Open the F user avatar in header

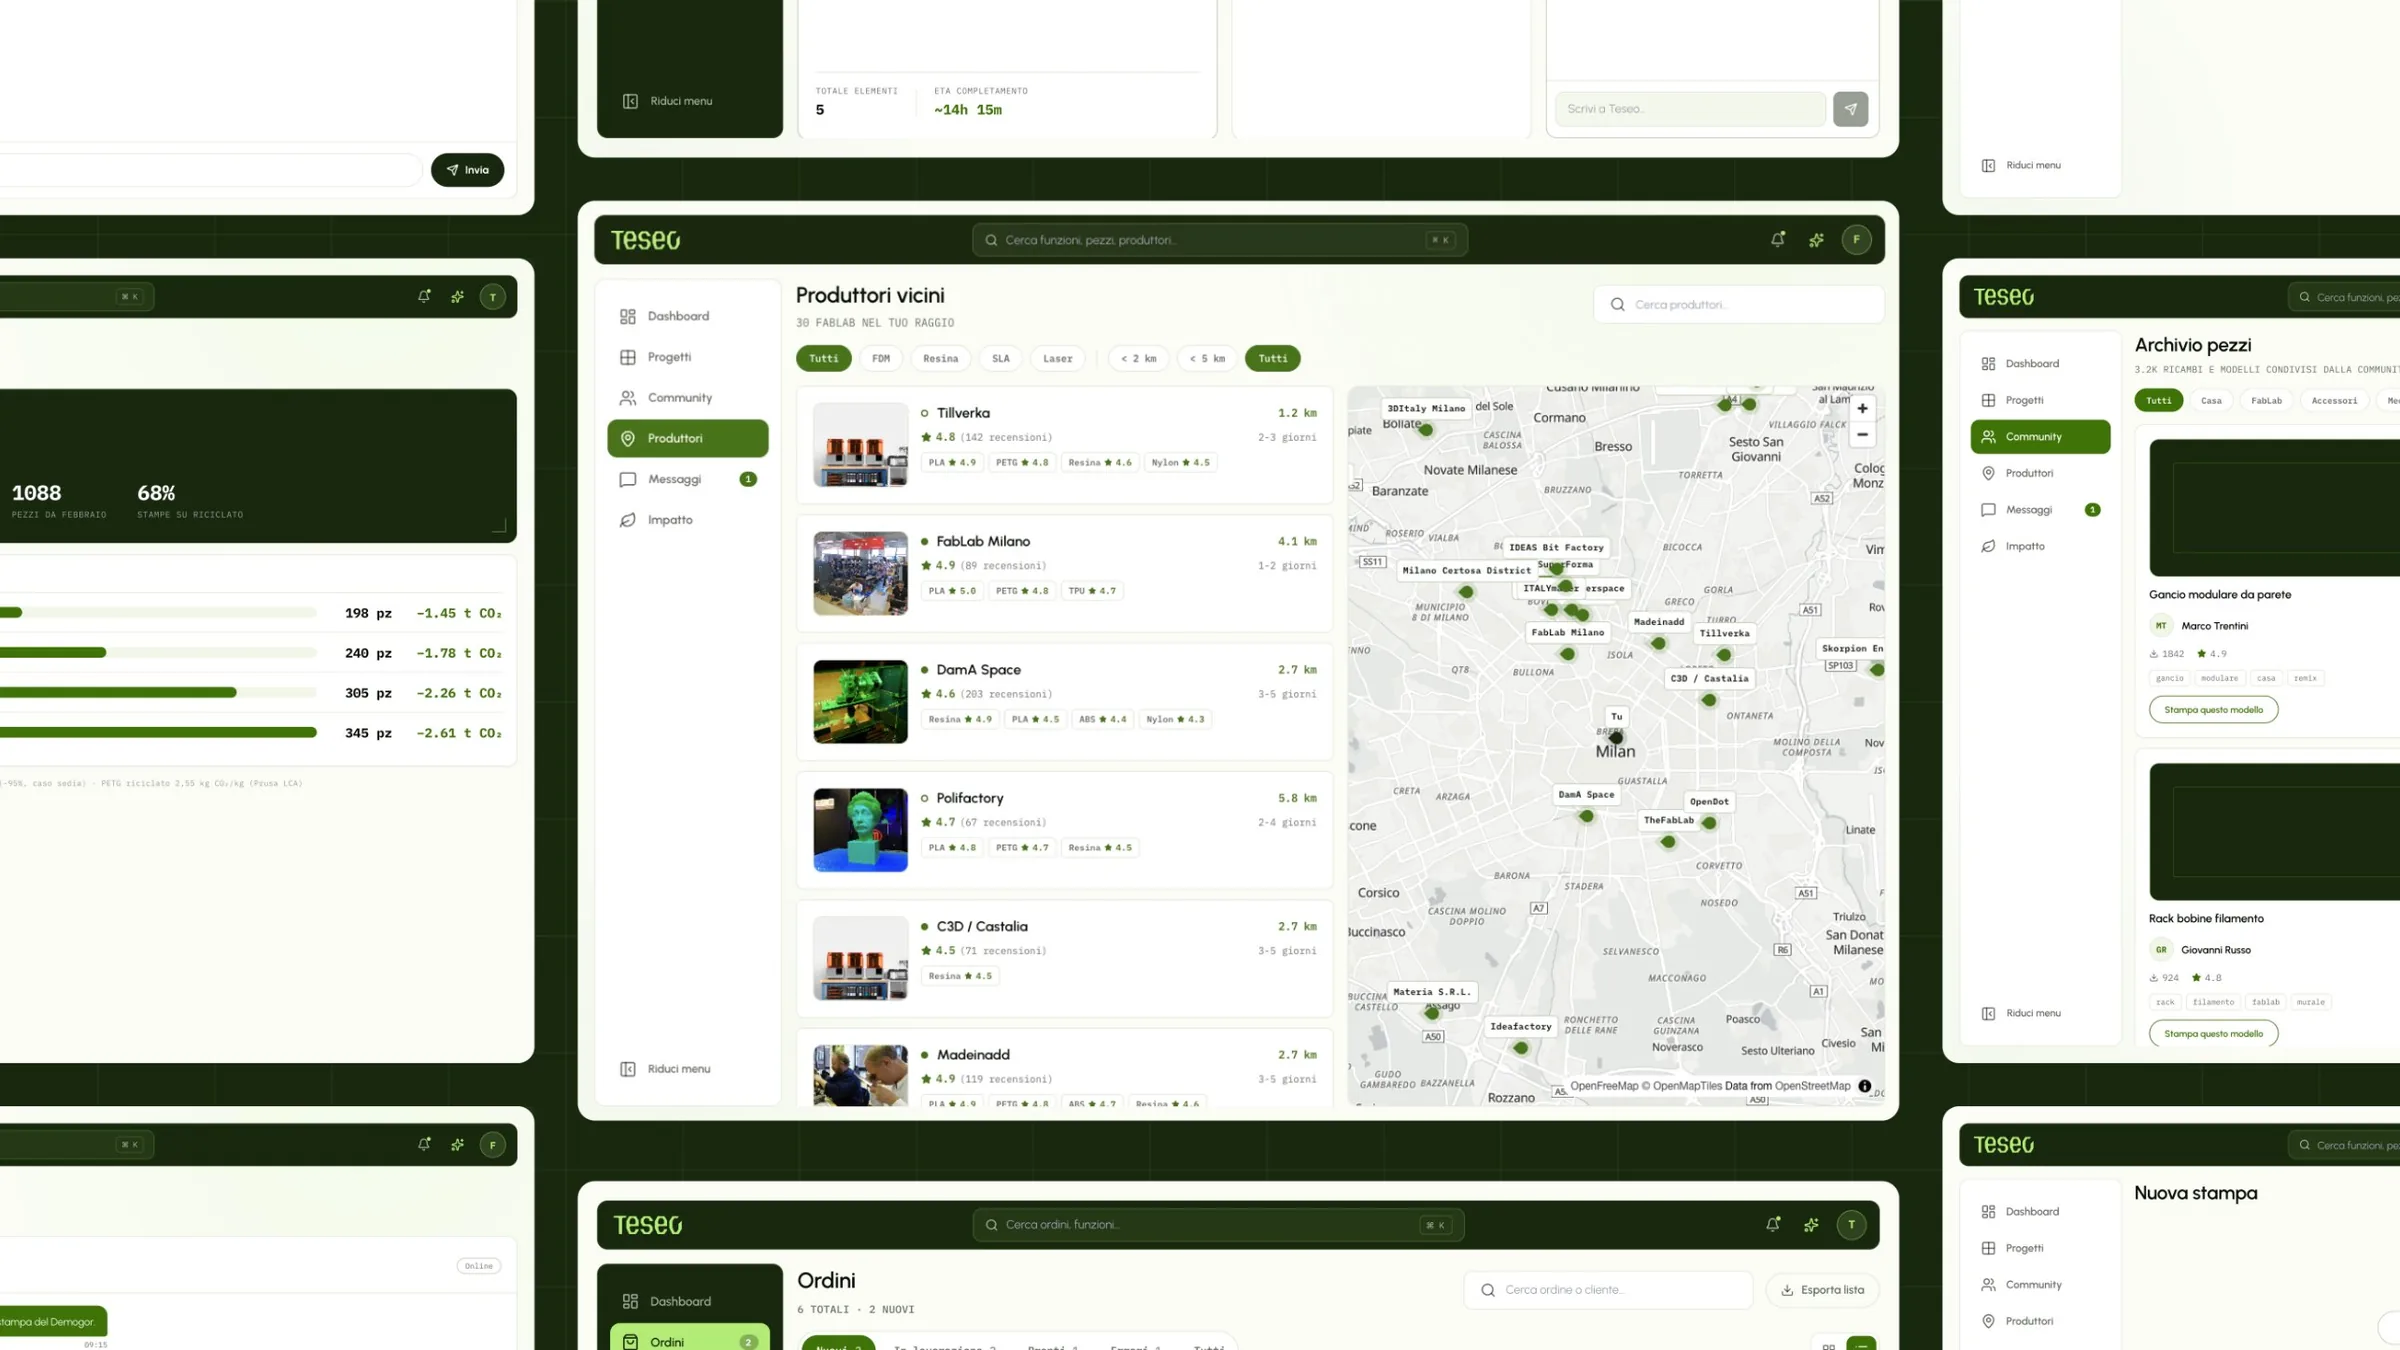(x=1856, y=240)
